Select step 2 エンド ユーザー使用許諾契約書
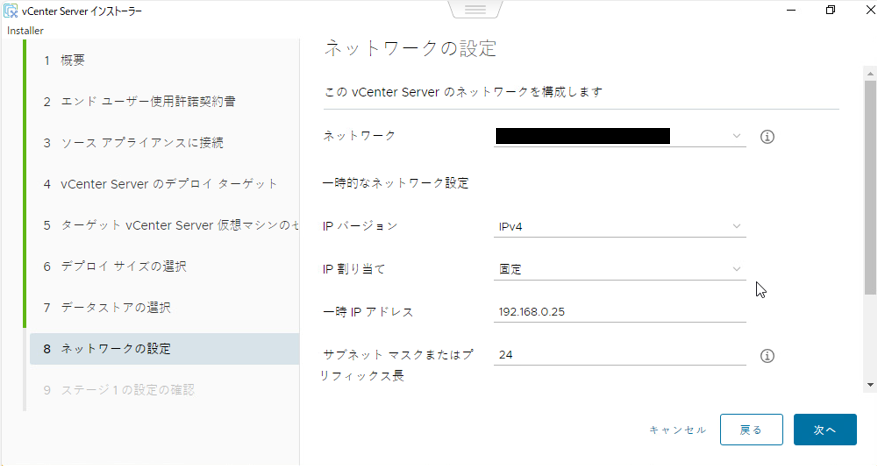The height and width of the screenshot is (466, 877). pos(148,101)
